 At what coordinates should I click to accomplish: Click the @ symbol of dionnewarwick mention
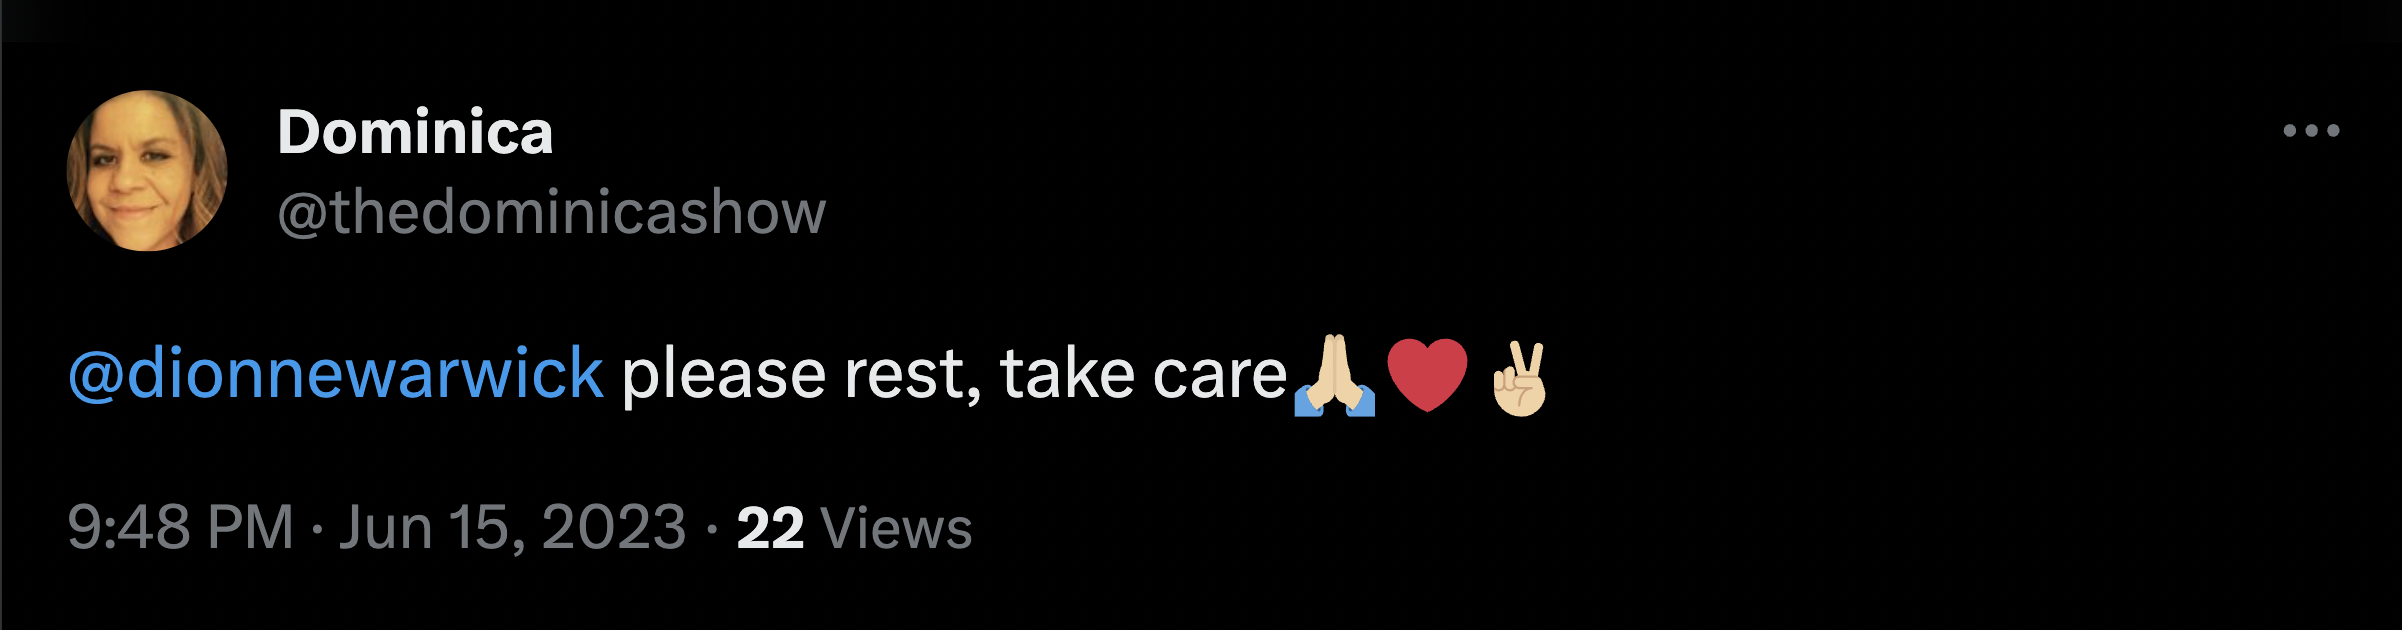point(96,376)
